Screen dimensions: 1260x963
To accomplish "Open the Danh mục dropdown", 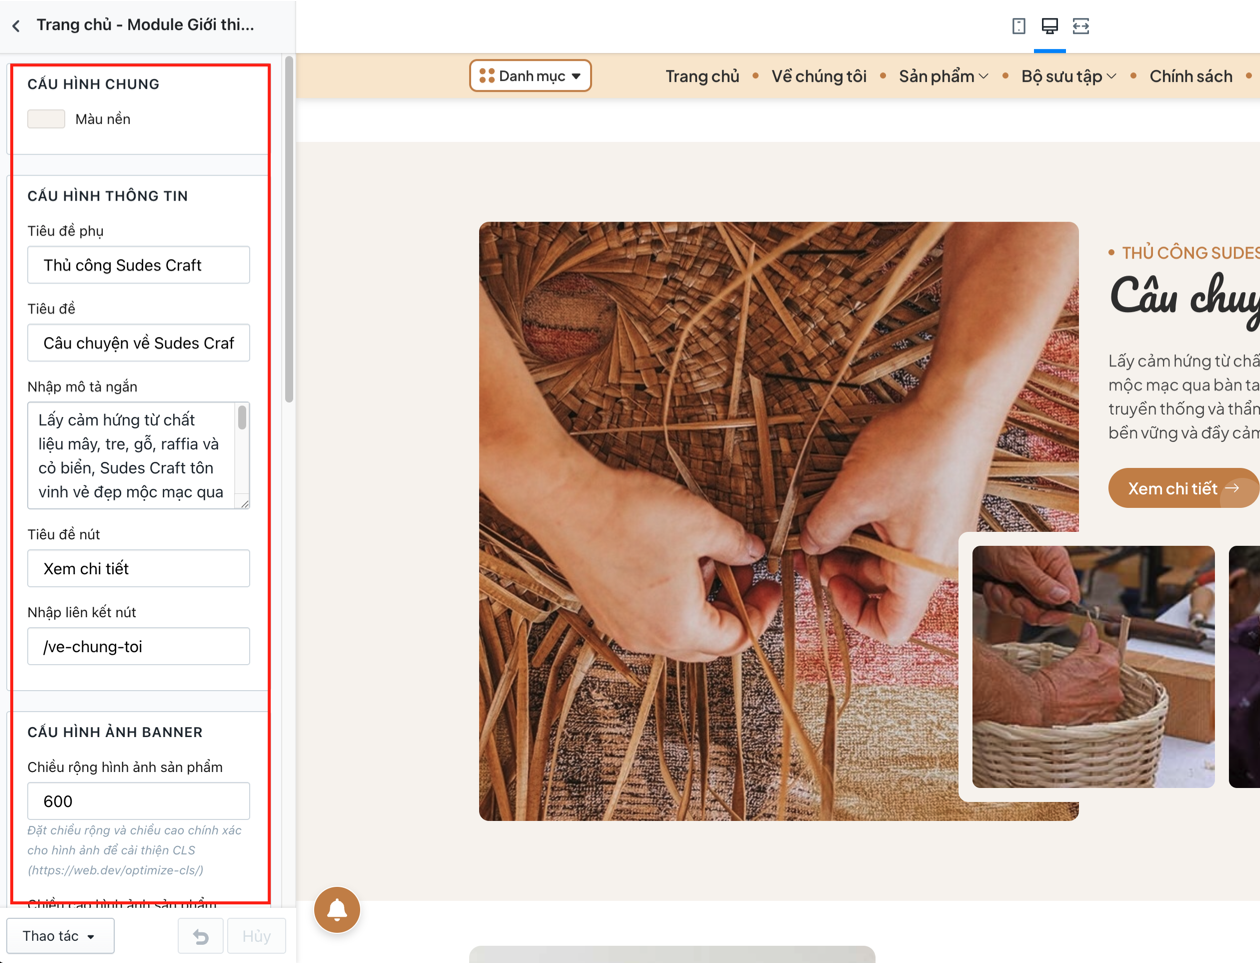I will coord(530,76).
